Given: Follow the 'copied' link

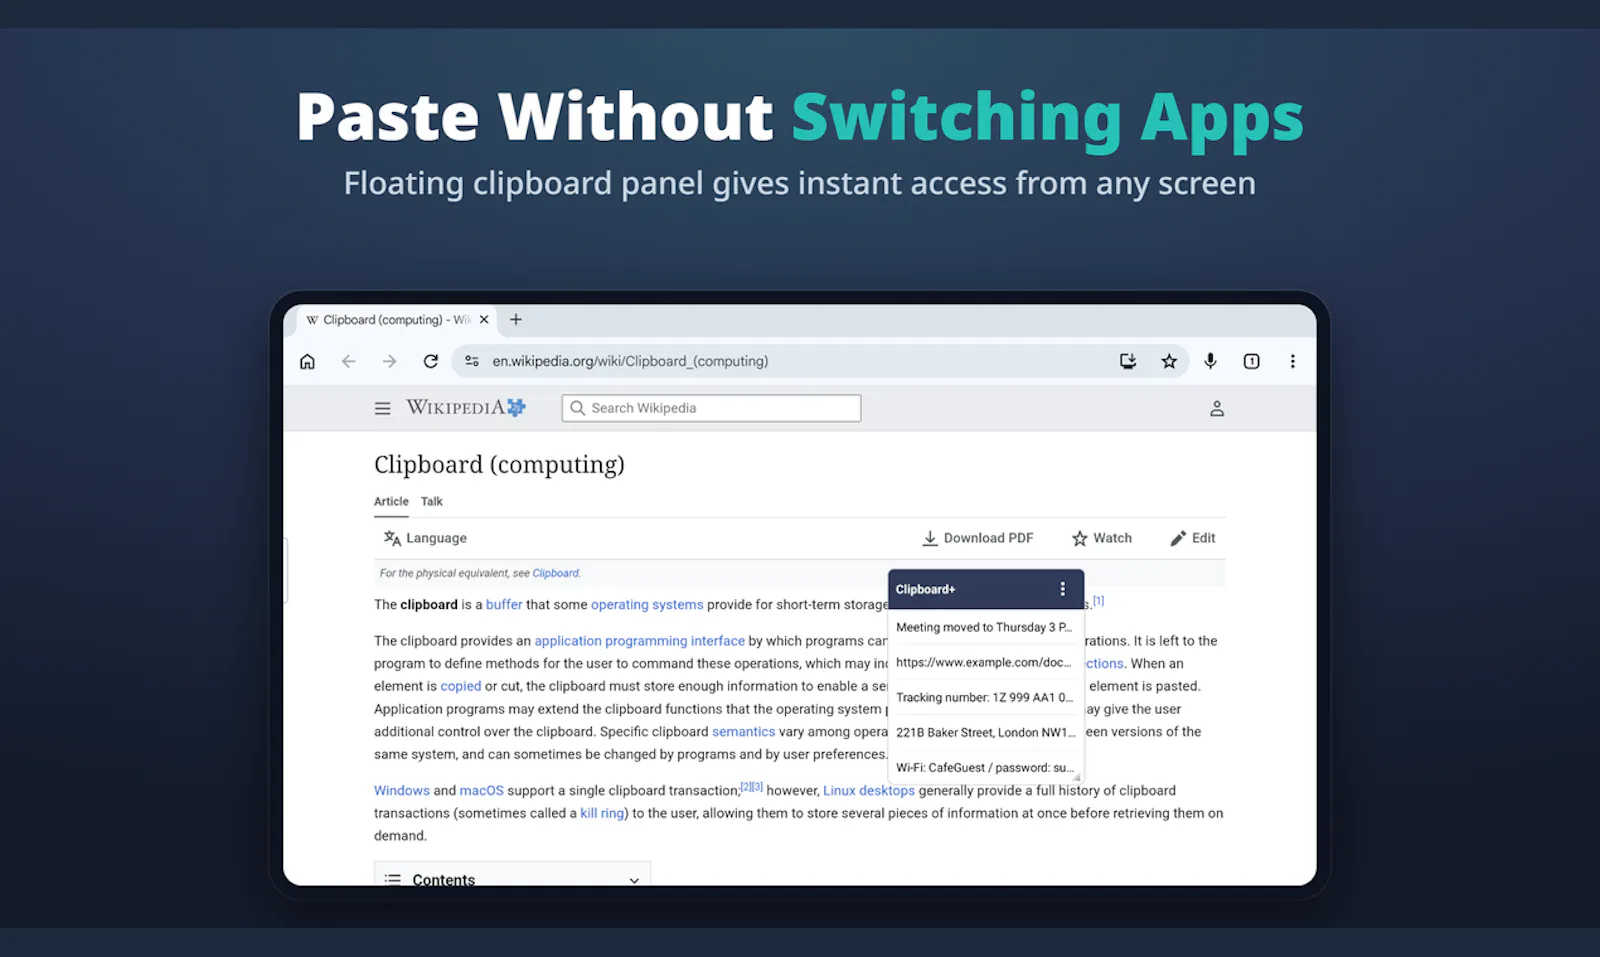Looking at the screenshot, I should [460, 686].
